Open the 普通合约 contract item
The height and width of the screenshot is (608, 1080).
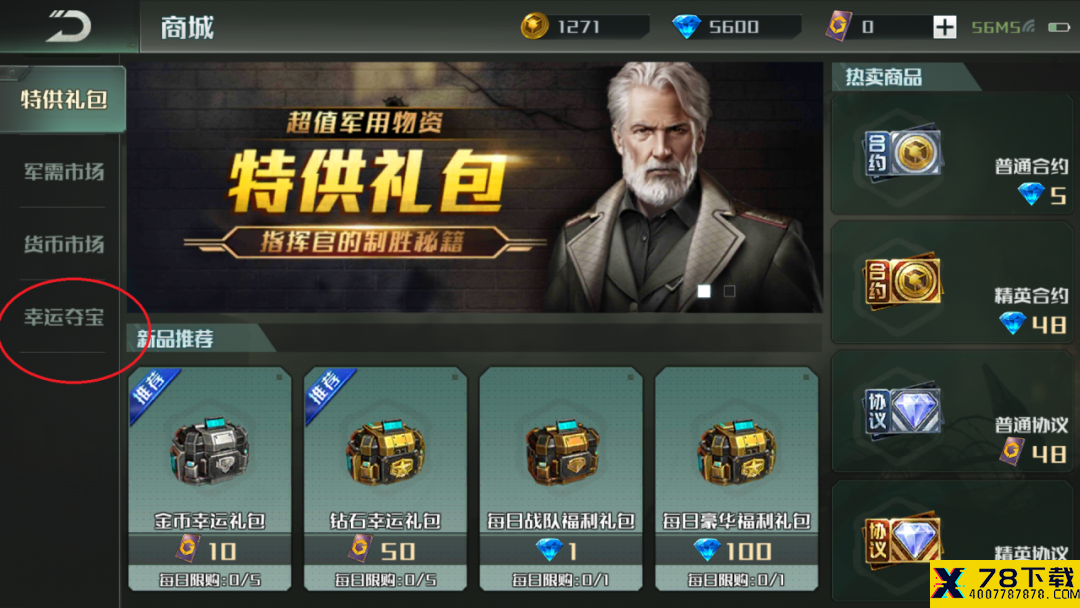pos(952,155)
